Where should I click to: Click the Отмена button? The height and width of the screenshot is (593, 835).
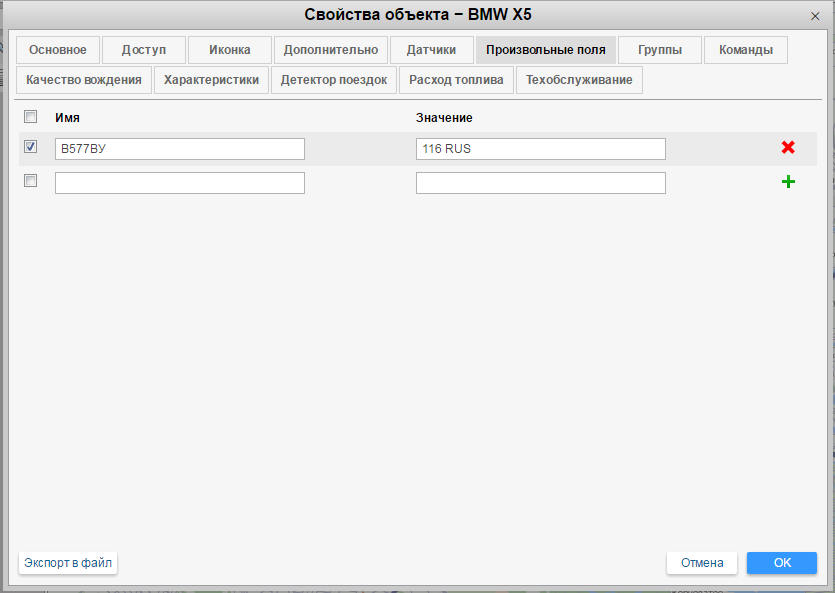pos(702,563)
